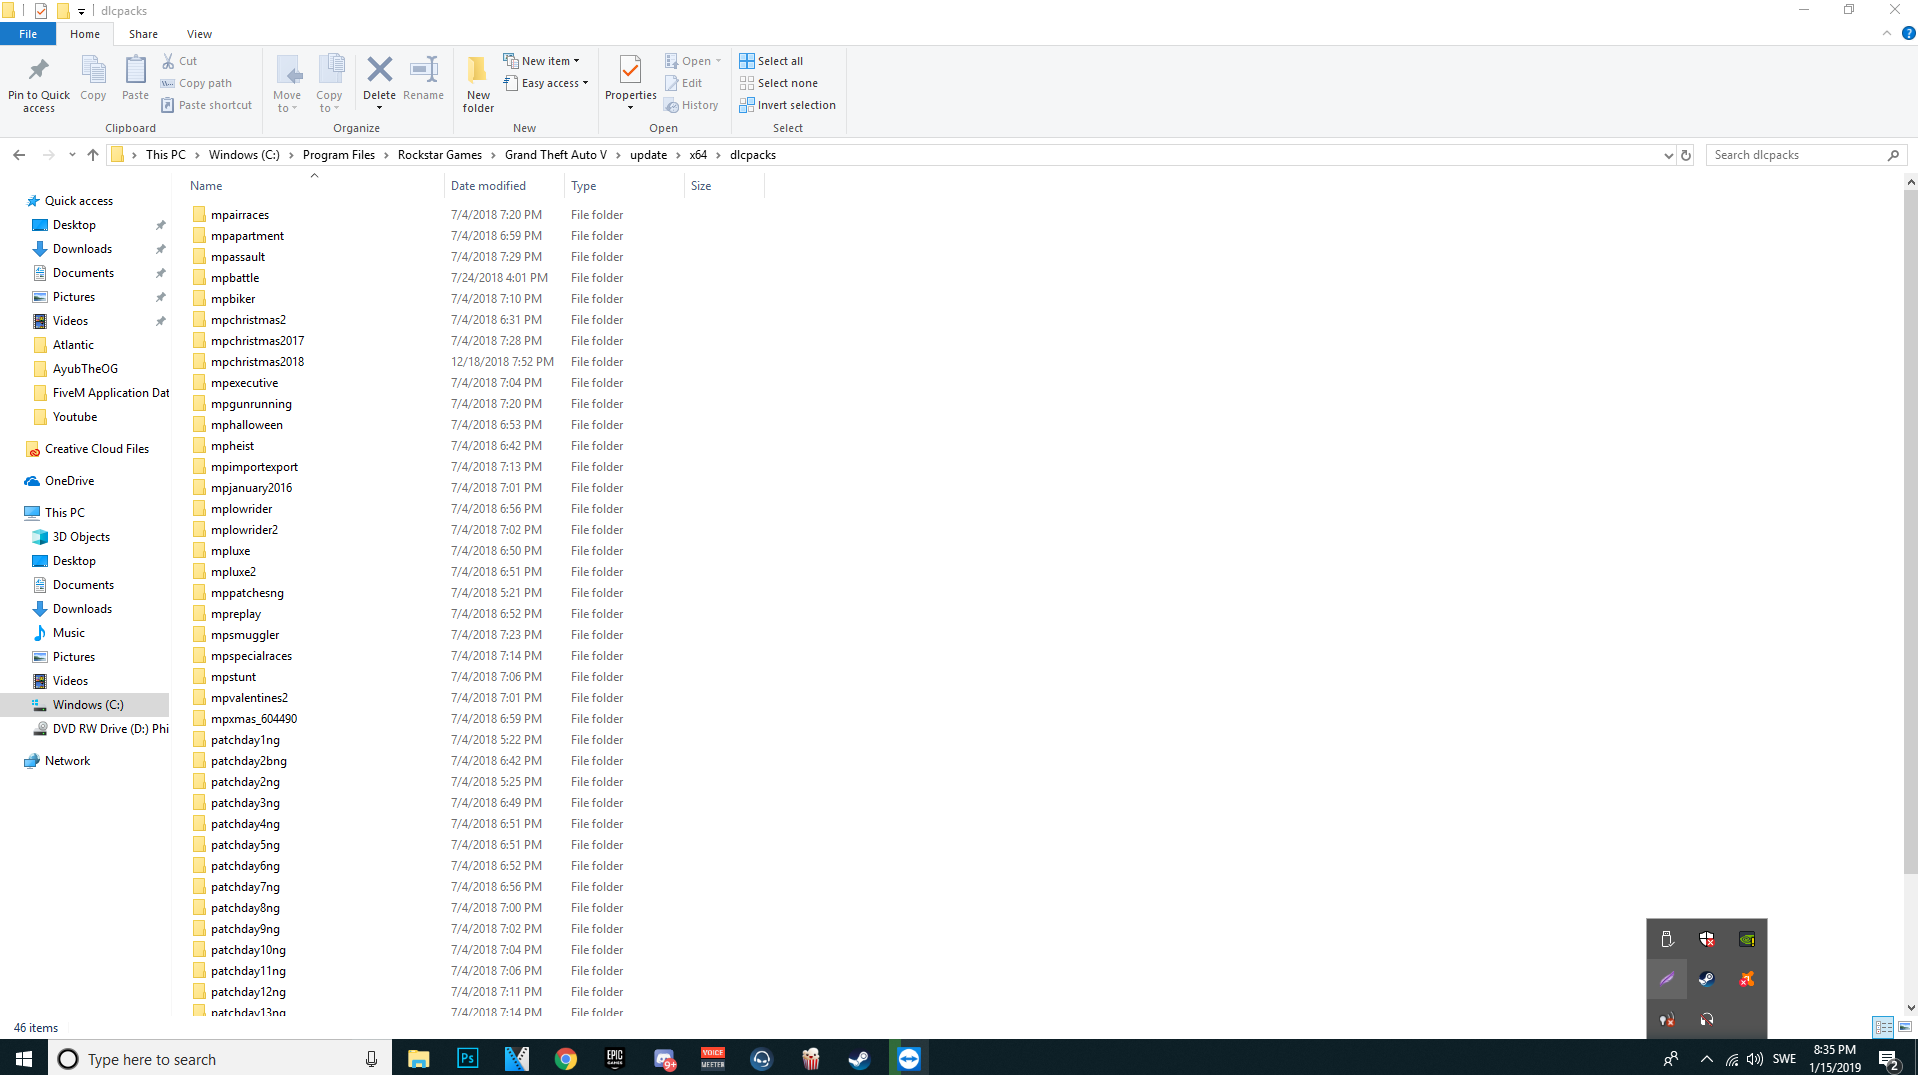Open Creative Cloud Files in sidebar
This screenshot has width=1918, height=1075.
tap(96, 449)
